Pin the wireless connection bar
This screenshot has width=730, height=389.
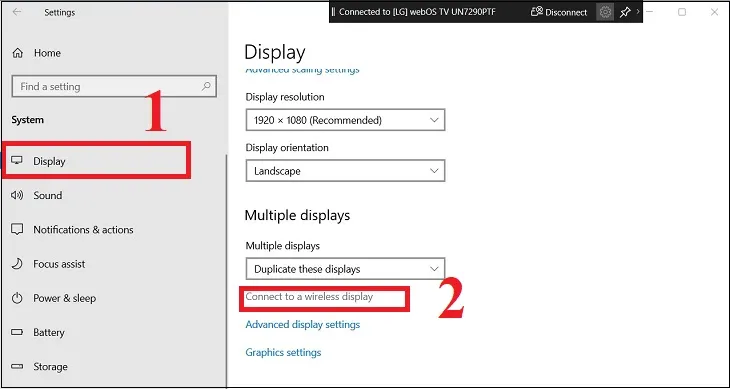(x=625, y=12)
